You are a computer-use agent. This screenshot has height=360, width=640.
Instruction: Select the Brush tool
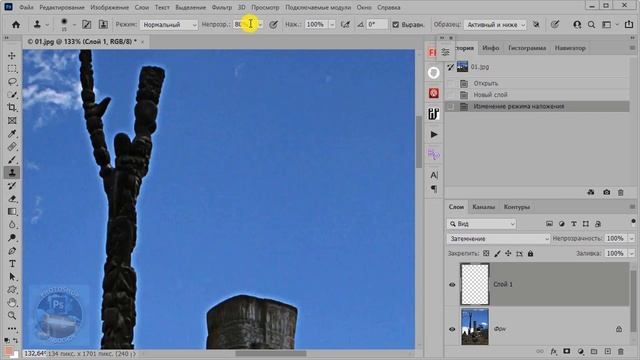12,160
